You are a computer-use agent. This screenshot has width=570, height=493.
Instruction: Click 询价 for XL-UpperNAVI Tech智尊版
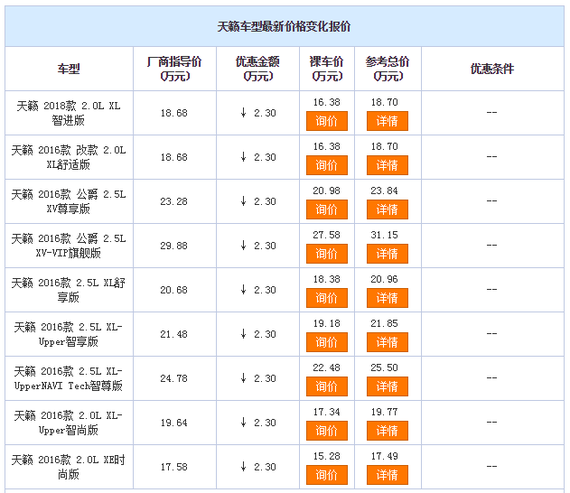[326, 386]
